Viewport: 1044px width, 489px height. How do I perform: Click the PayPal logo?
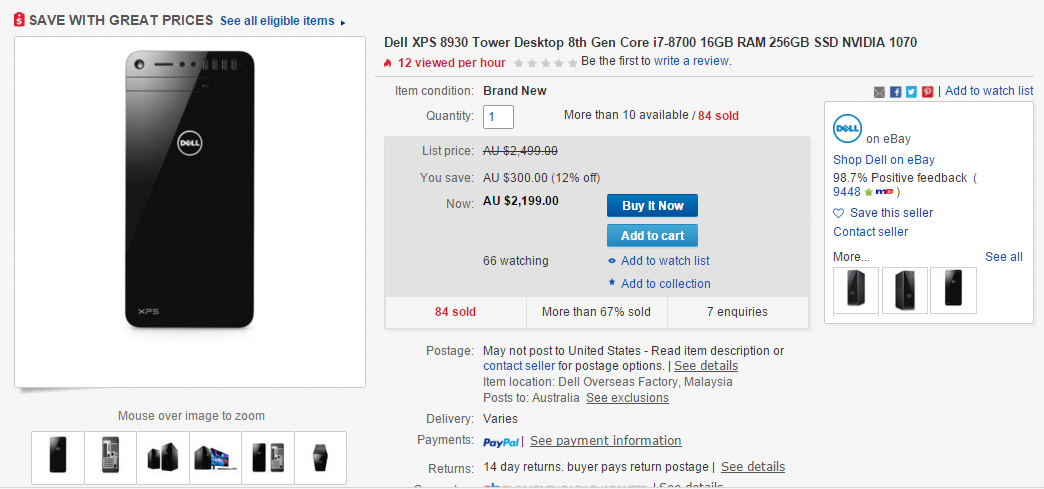[x=501, y=442]
